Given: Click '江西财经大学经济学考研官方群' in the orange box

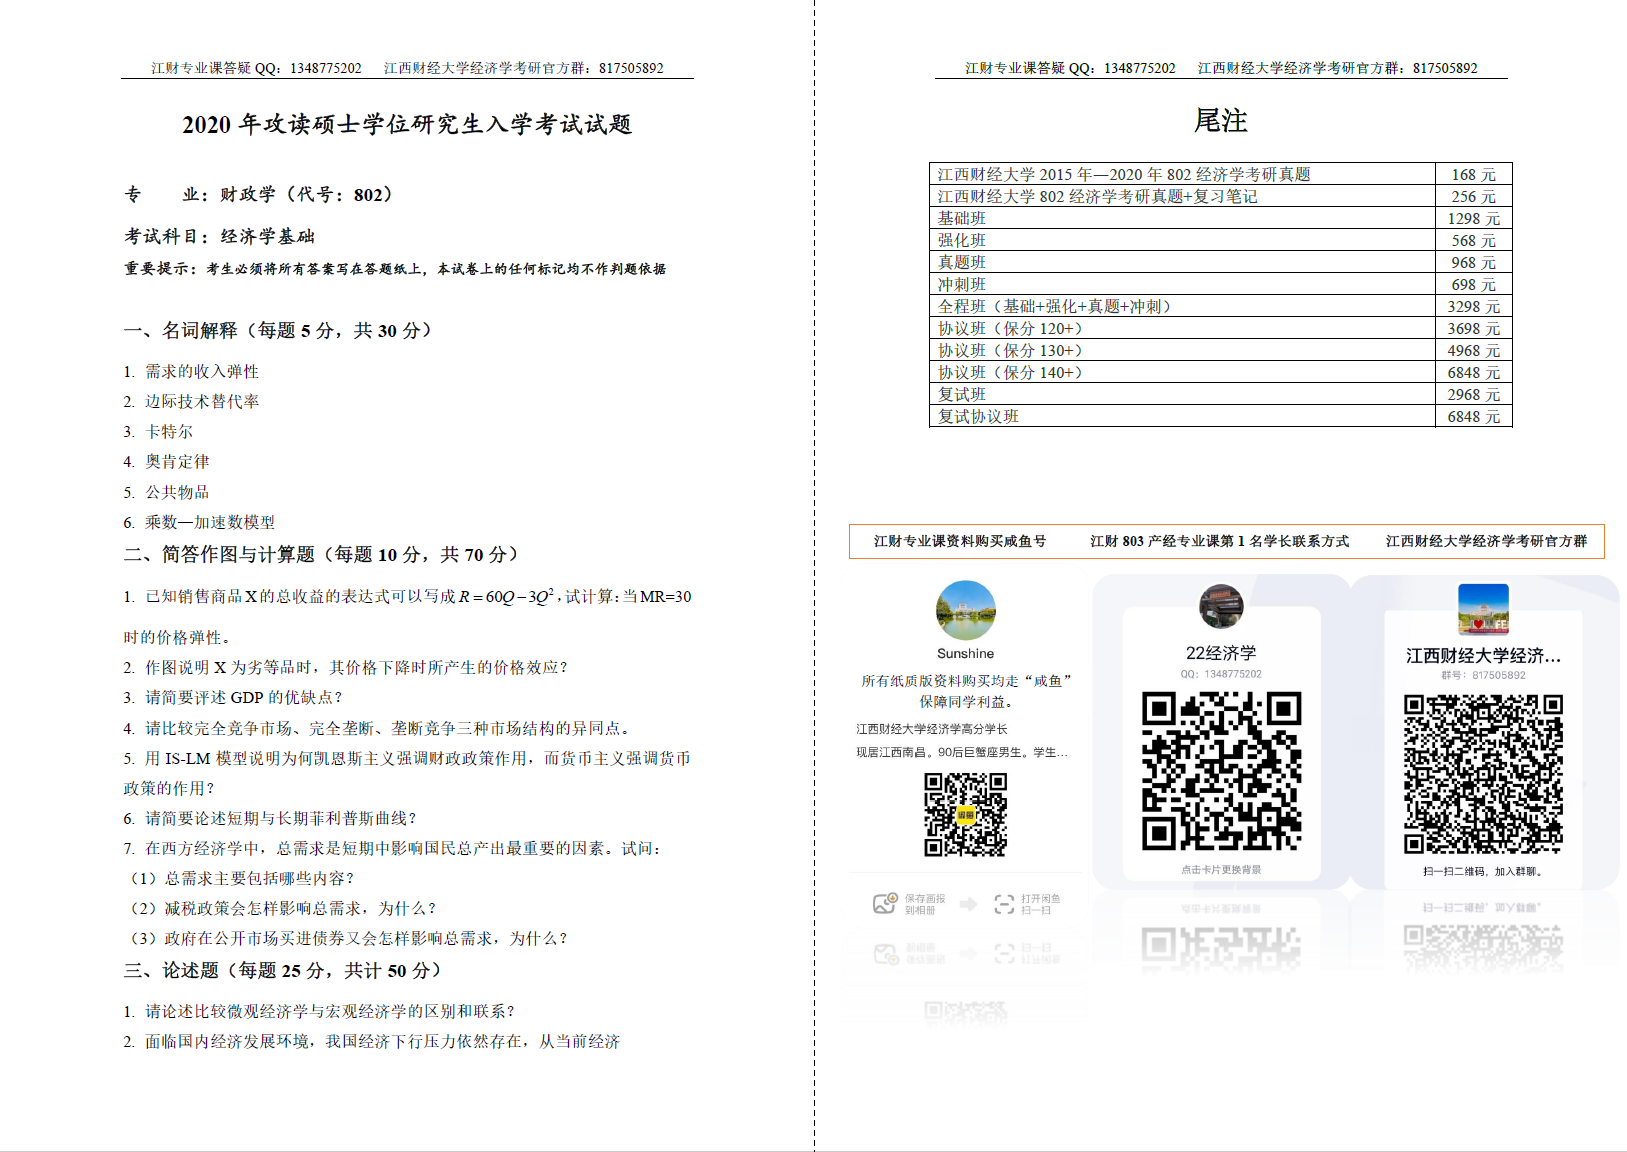Looking at the screenshot, I should (1486, 541).
